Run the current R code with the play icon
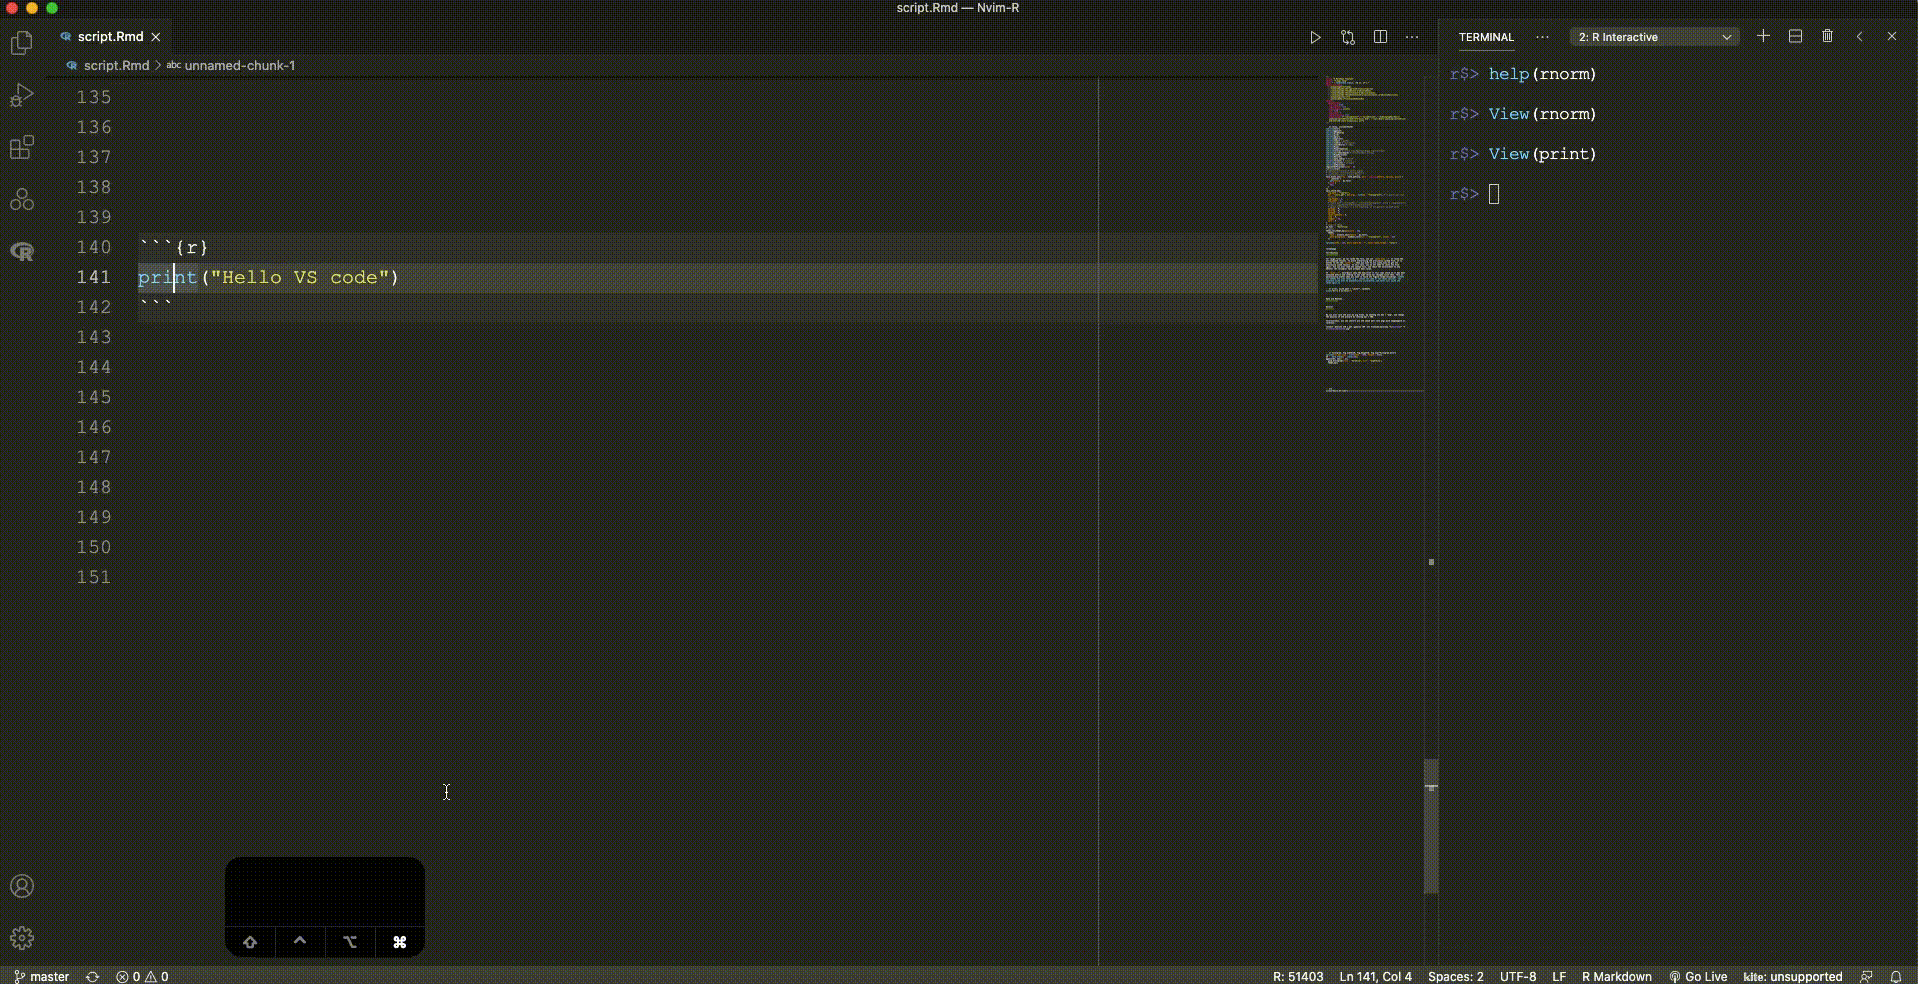The width and height of the screenshot is (1918, 984). click(1316, 37)
